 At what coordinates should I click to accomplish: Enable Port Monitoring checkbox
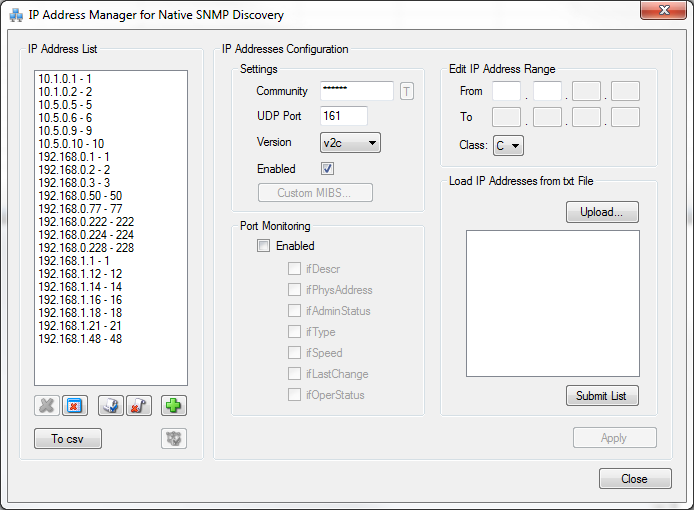click(264, 246)
